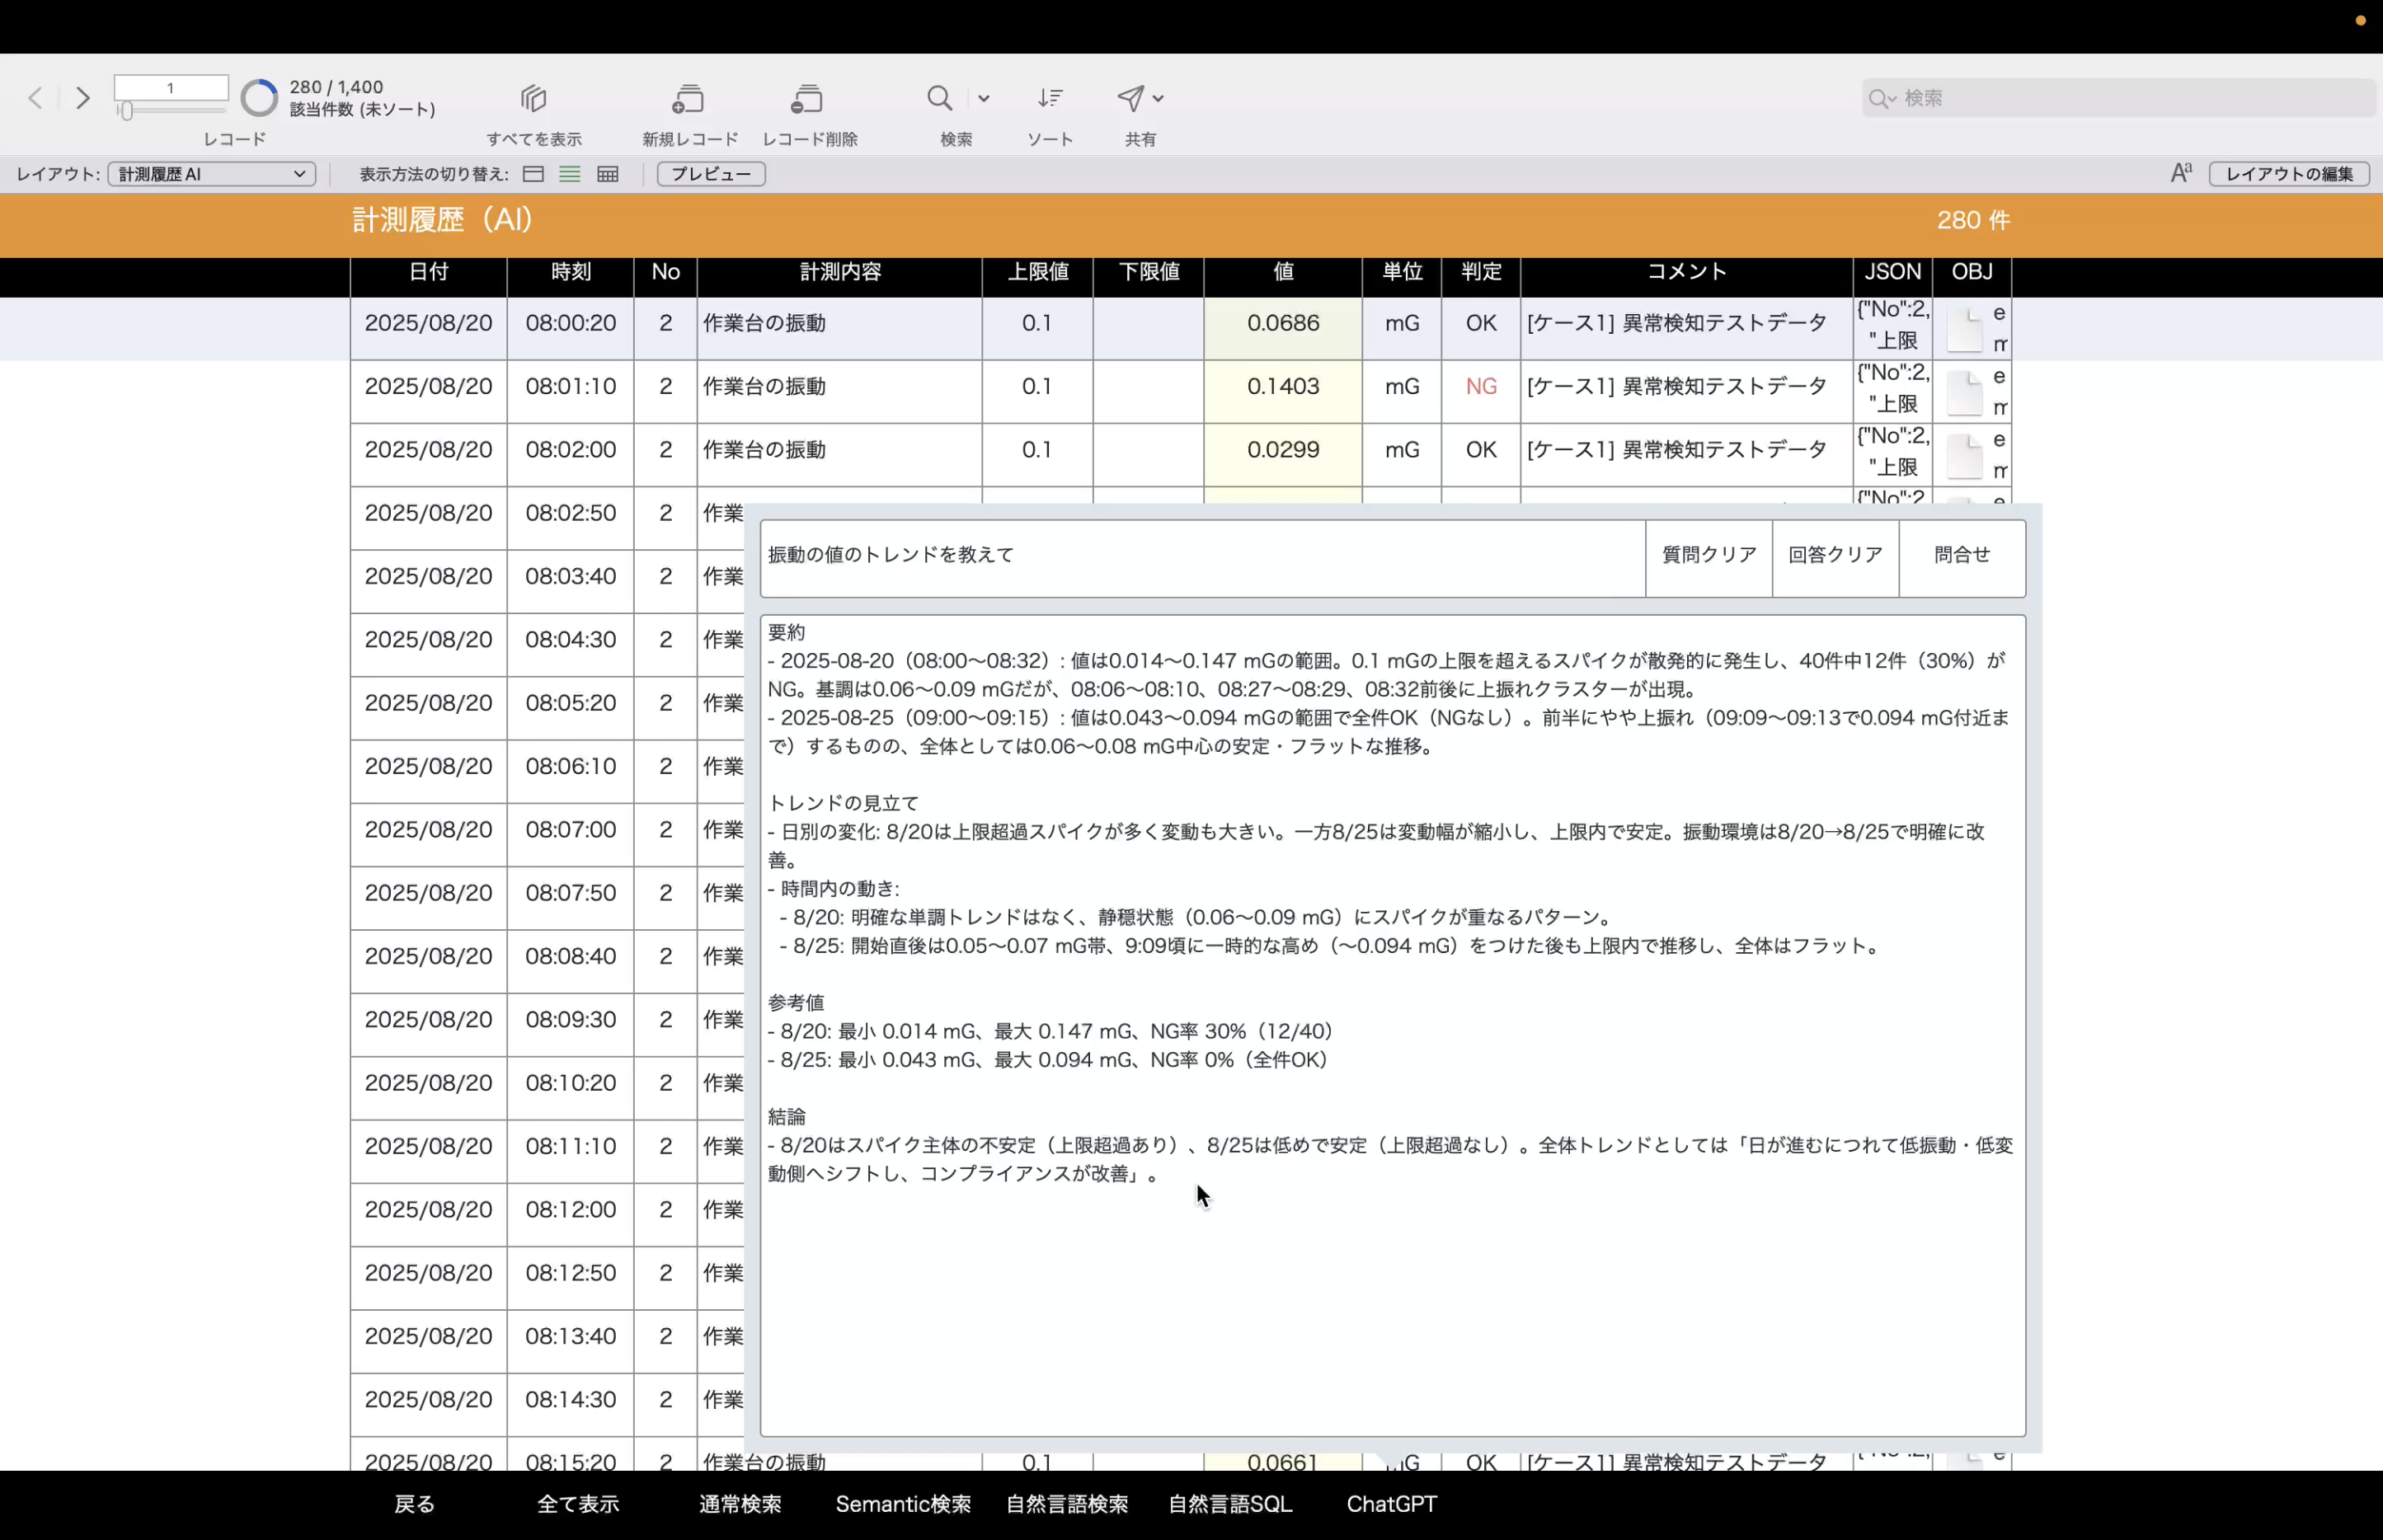Toggle text formatting with Aa control

(2180, 172)
